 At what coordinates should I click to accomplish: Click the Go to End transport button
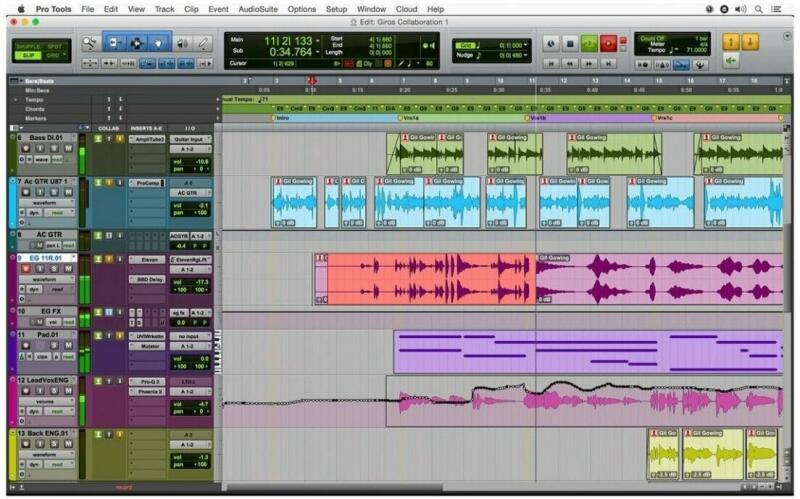point(608,64)
